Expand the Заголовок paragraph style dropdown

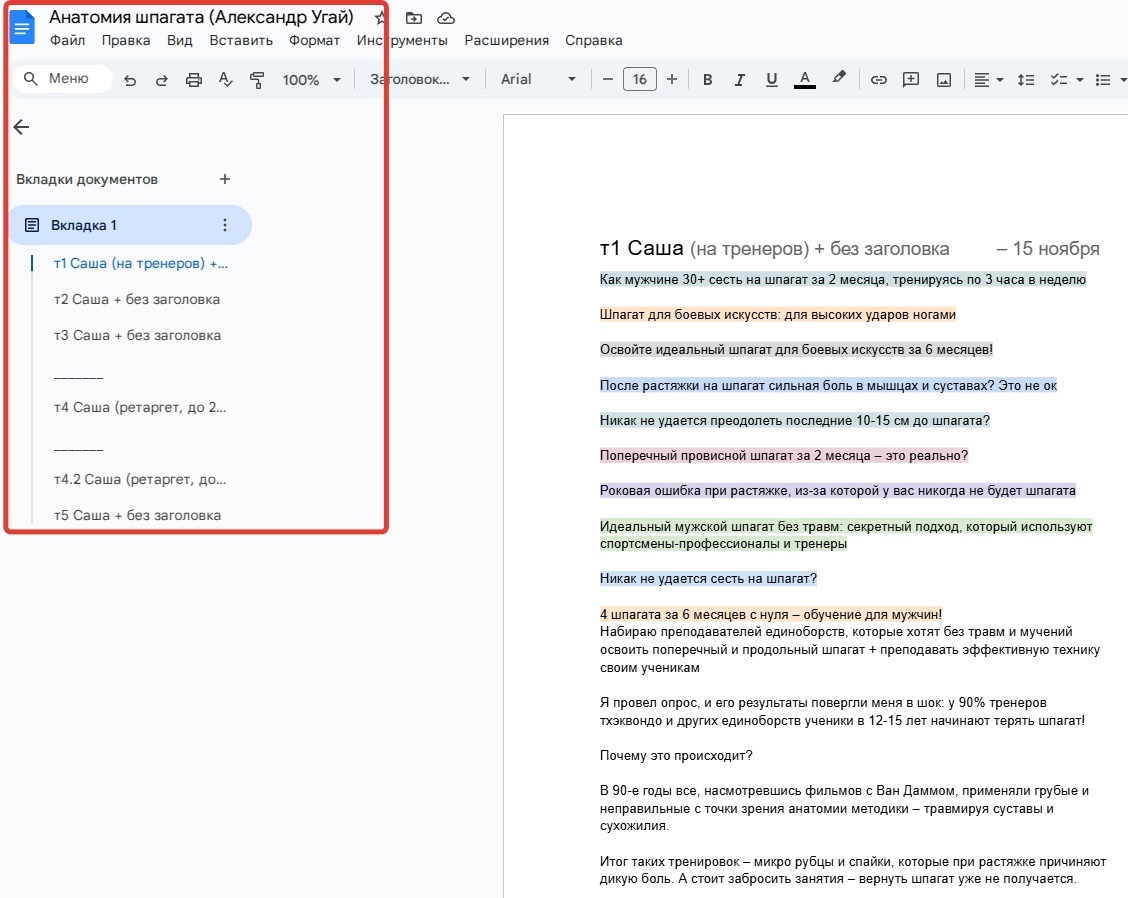pyautogui.click(x=419, y=80)
